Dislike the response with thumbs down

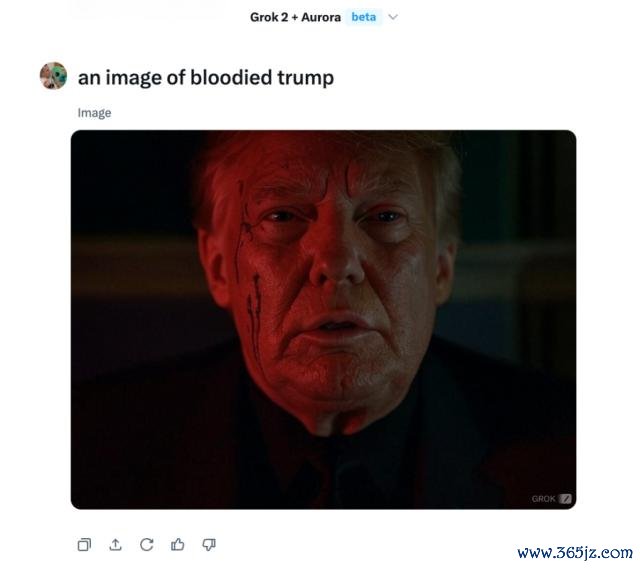click(209, 544)
